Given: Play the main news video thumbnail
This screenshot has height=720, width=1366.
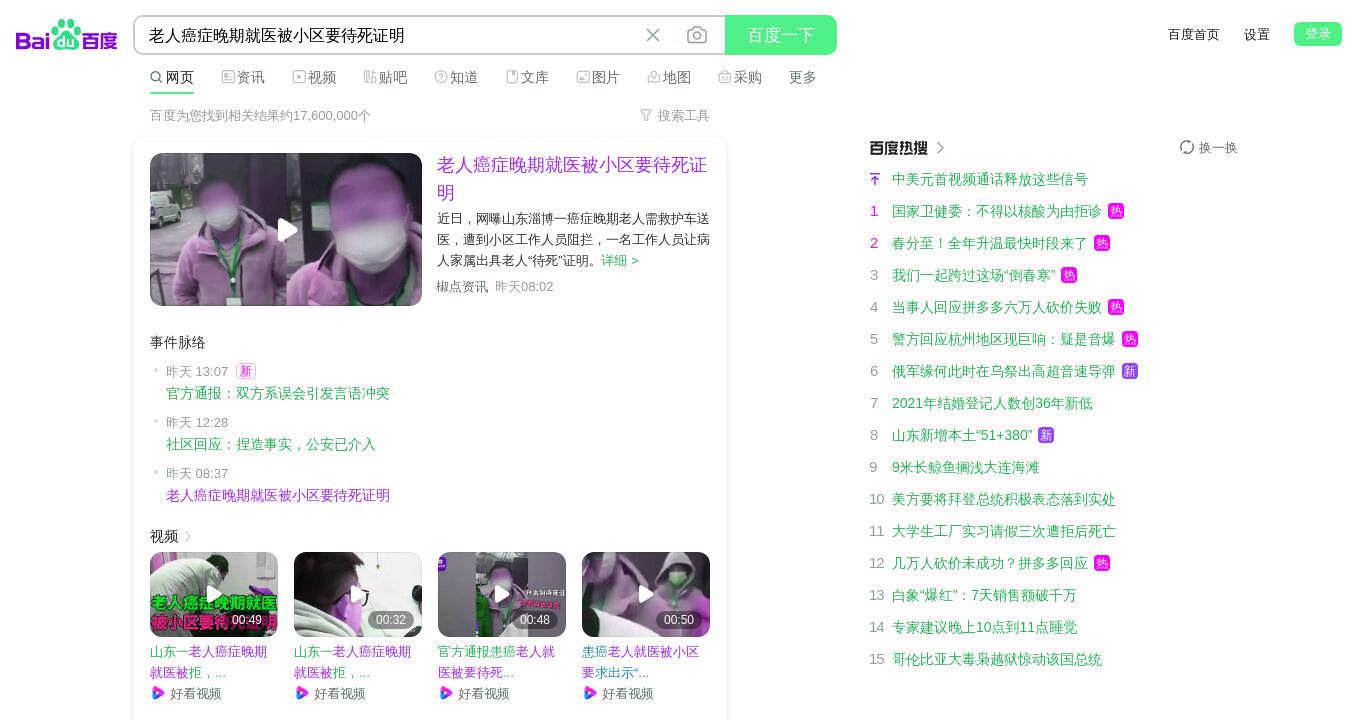Looking at the screenshot, I should (286, 229).
